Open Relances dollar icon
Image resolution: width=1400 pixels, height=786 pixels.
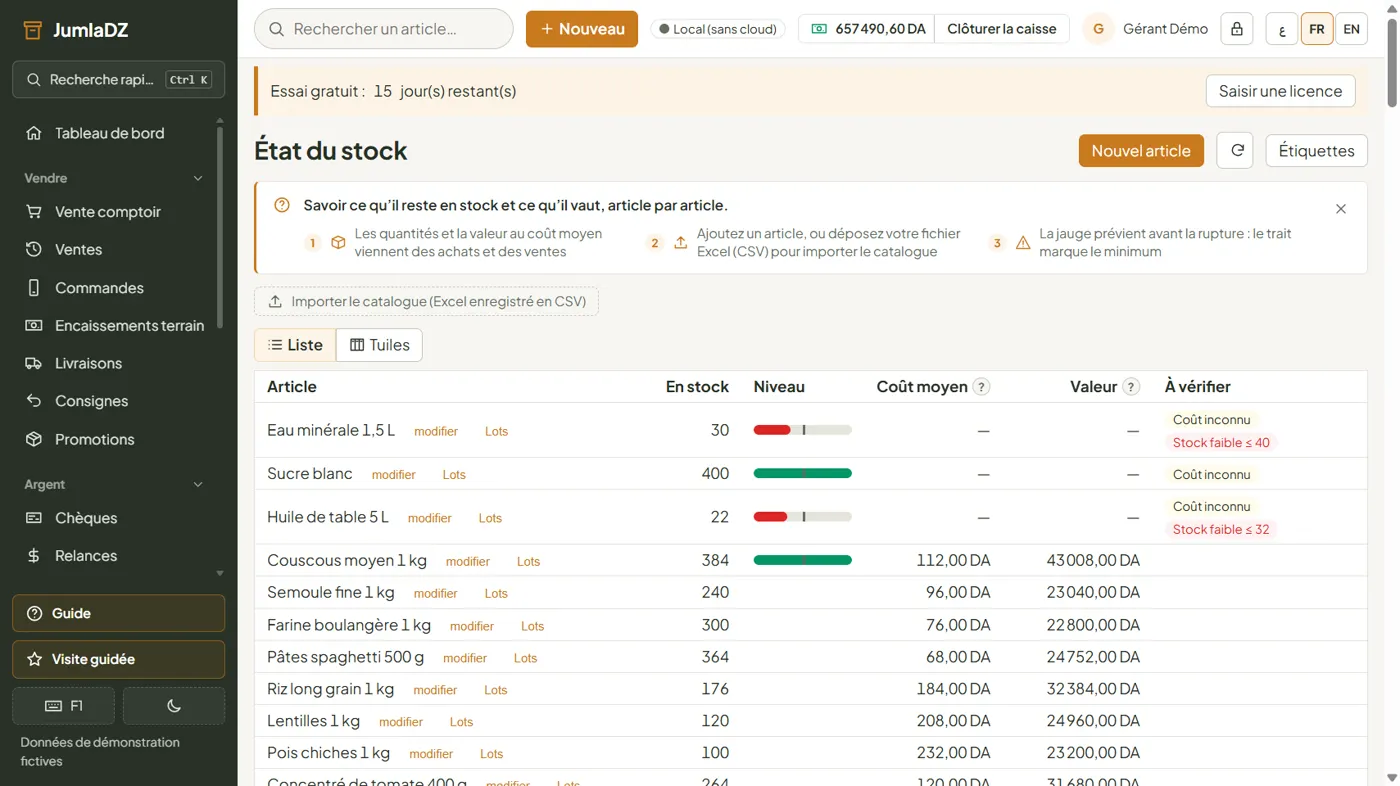[x=34, y=556]
